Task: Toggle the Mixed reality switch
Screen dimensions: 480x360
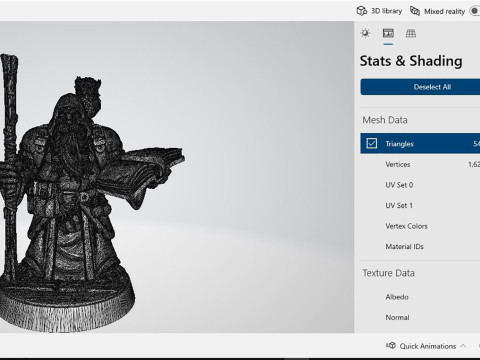Action: [475, 11]
